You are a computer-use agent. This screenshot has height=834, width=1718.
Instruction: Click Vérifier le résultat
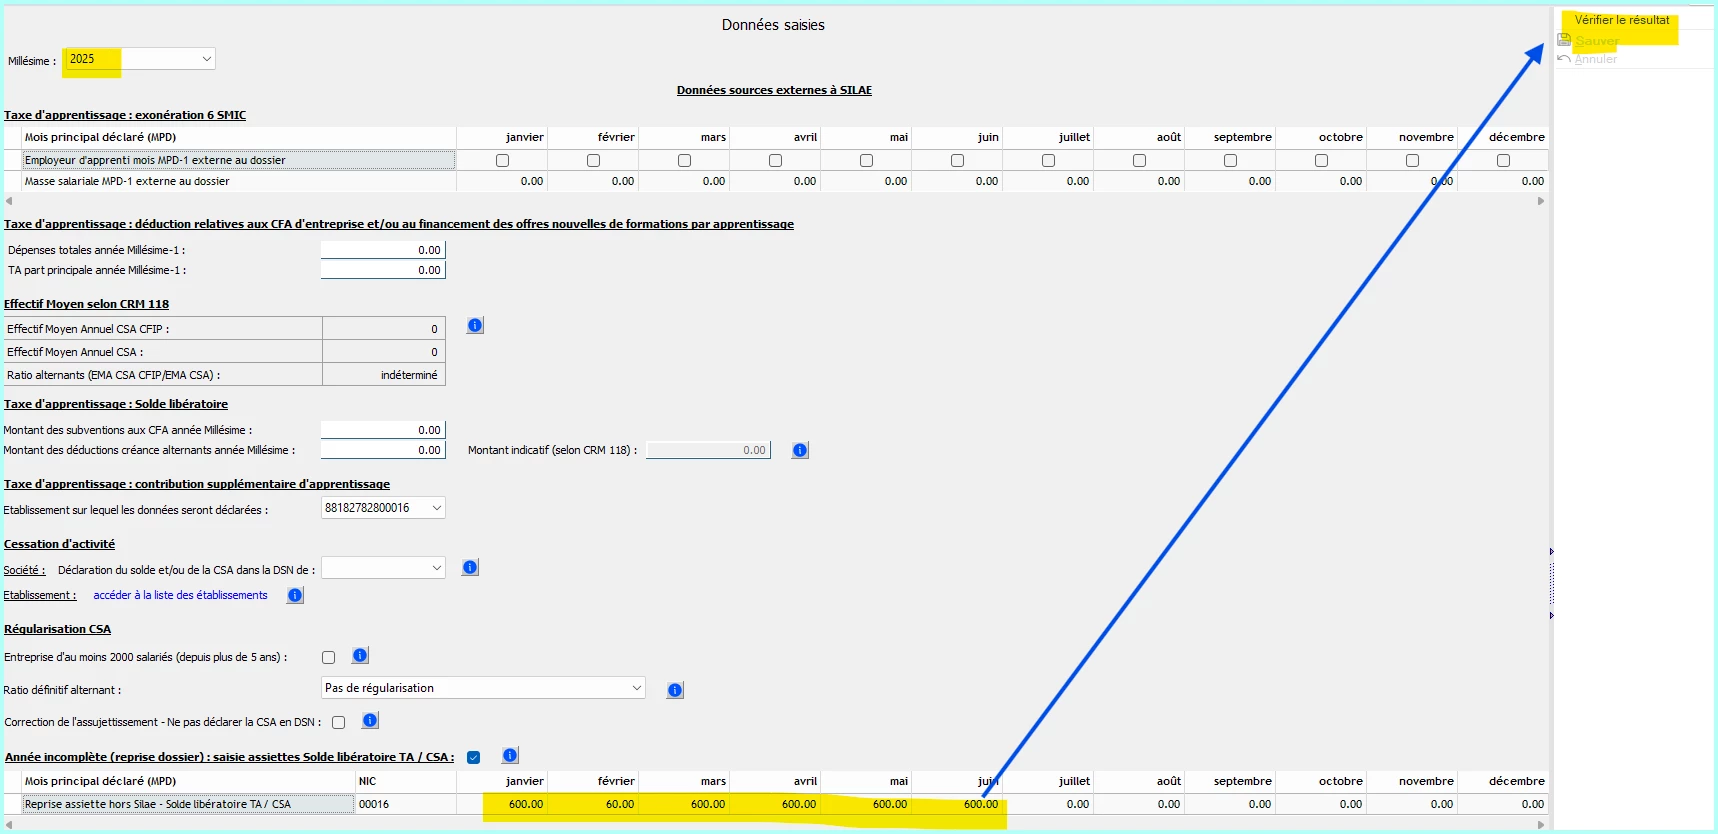(1621, 20)
